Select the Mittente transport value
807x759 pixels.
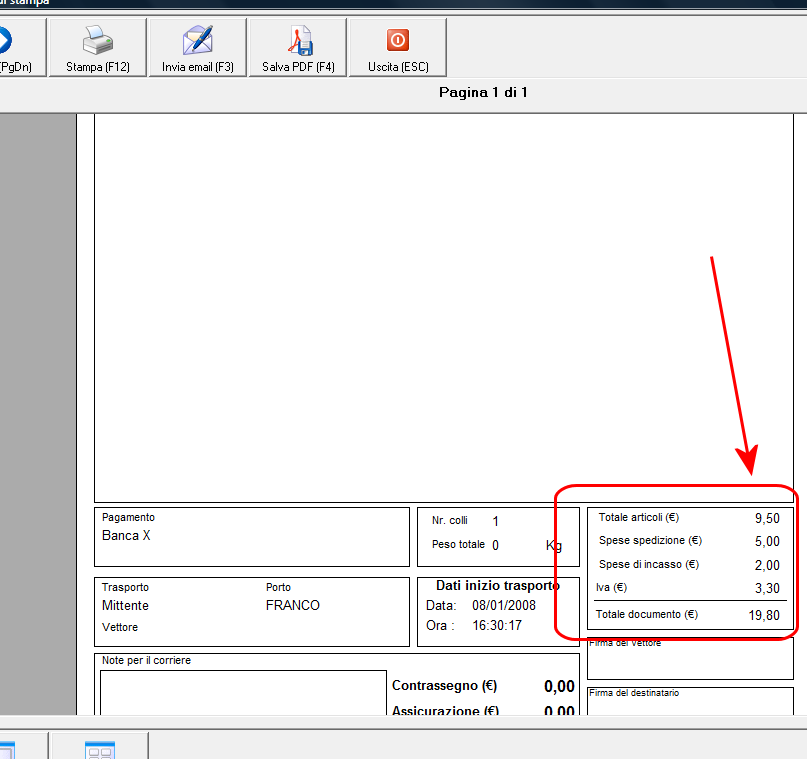(125, 606)
